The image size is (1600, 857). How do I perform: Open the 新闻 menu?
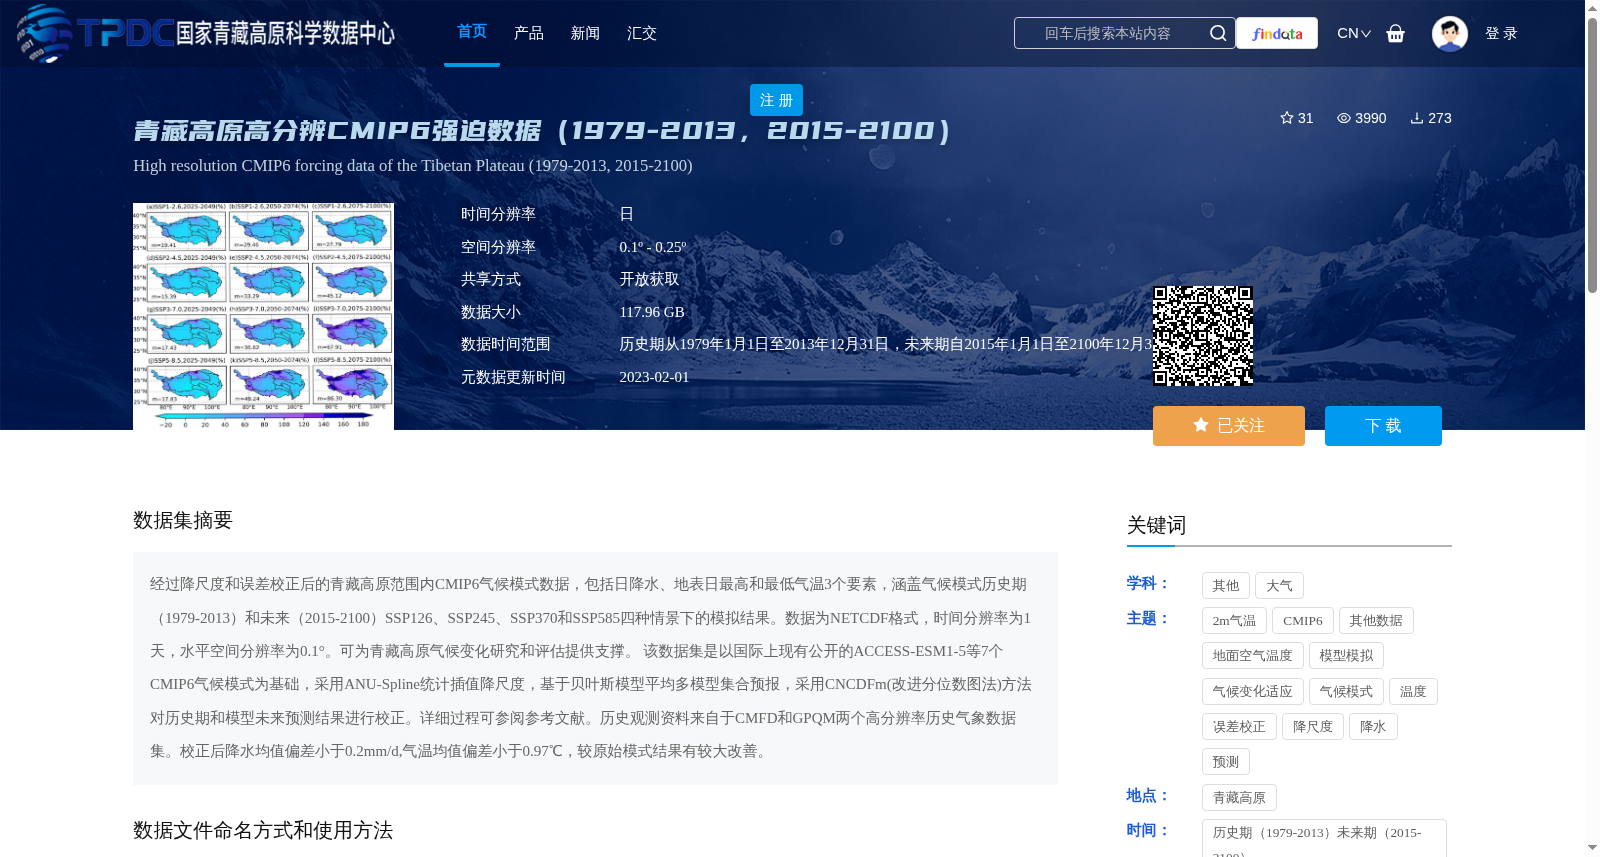(x=585, y=33)
